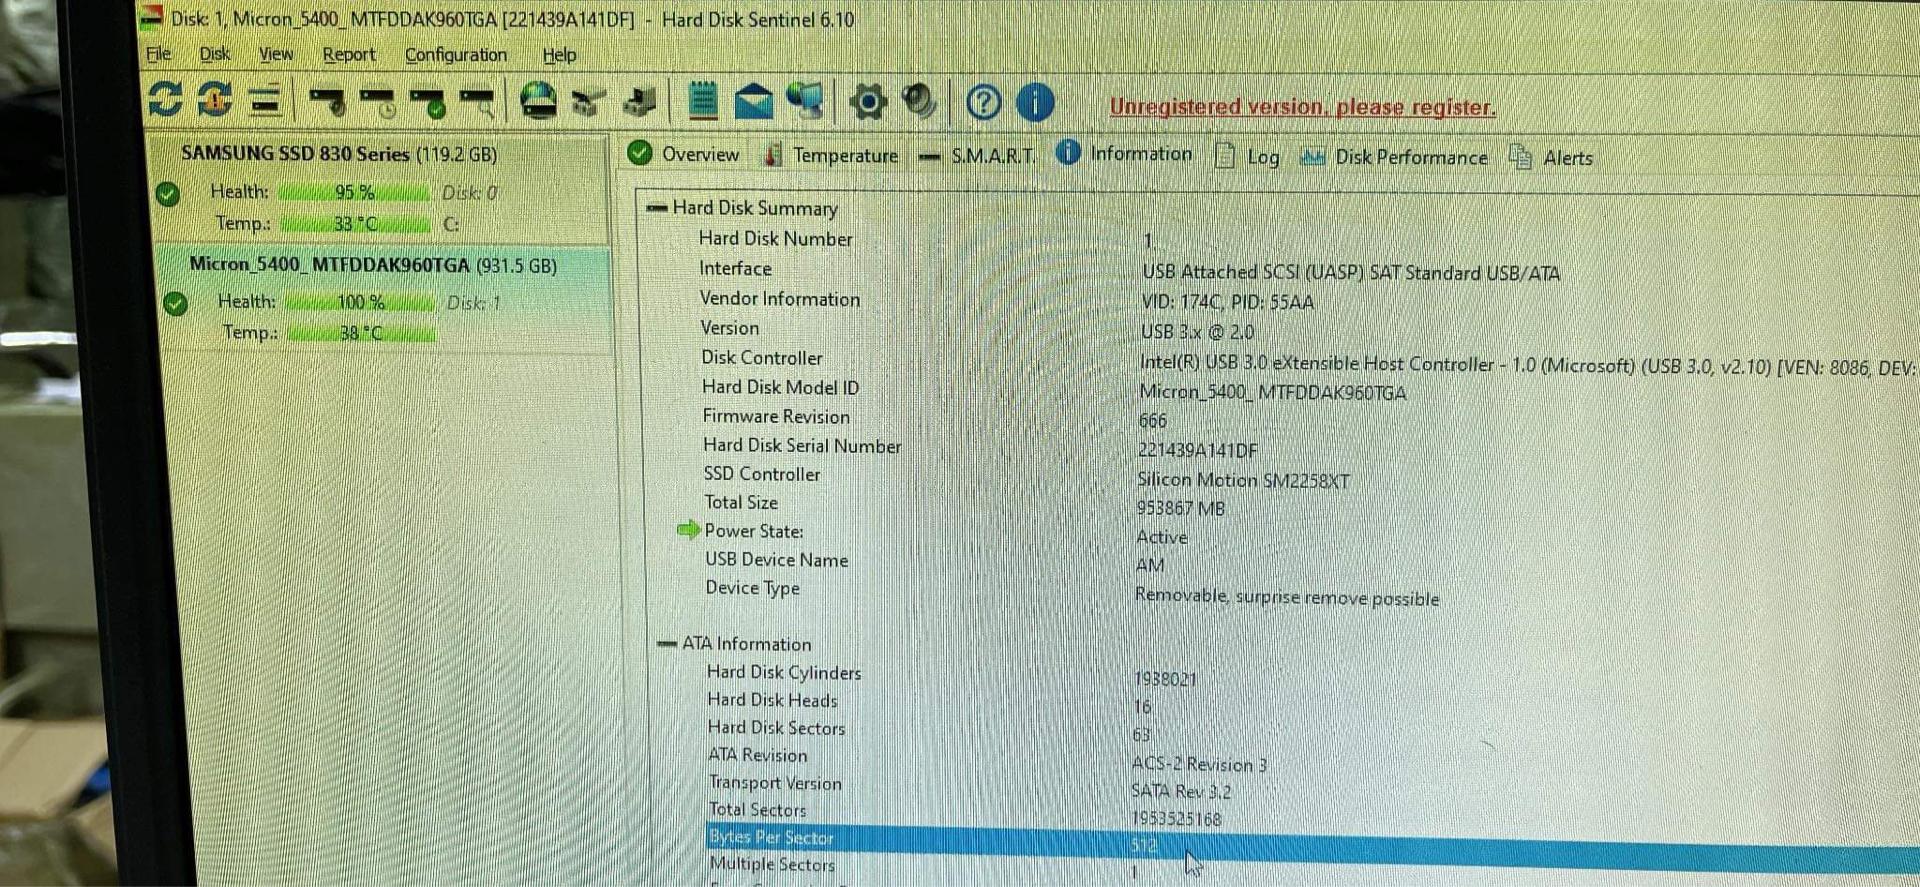Open the gear configuration toolbar icon
1920x887 pixels.
click(868, 102)
